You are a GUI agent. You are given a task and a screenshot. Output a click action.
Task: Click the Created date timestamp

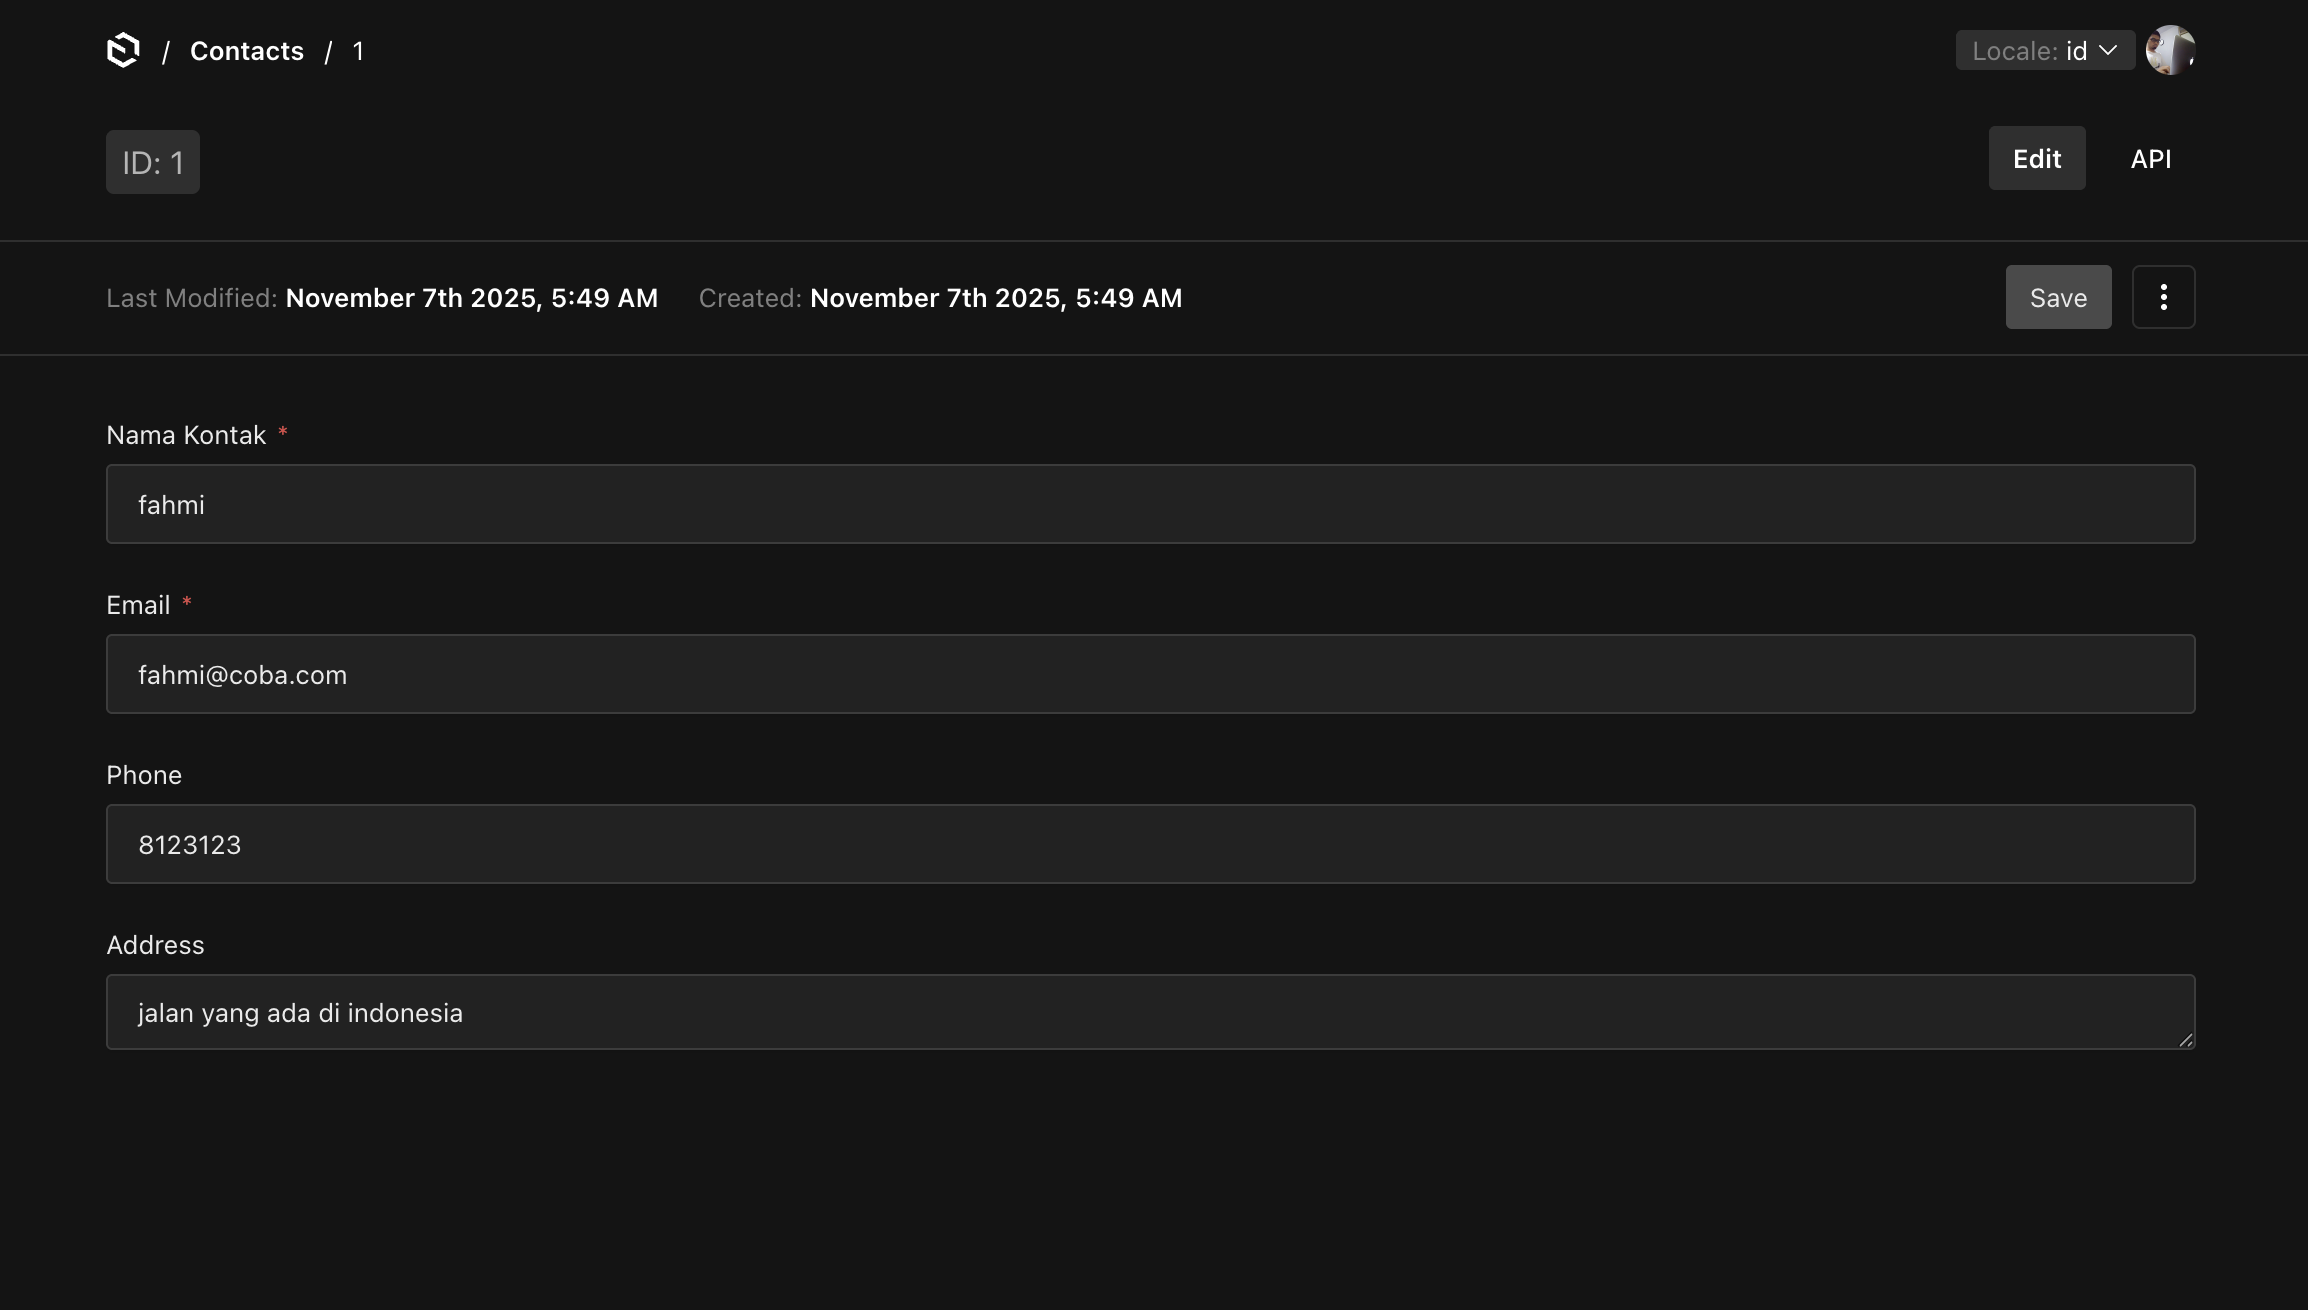[995, 298]
